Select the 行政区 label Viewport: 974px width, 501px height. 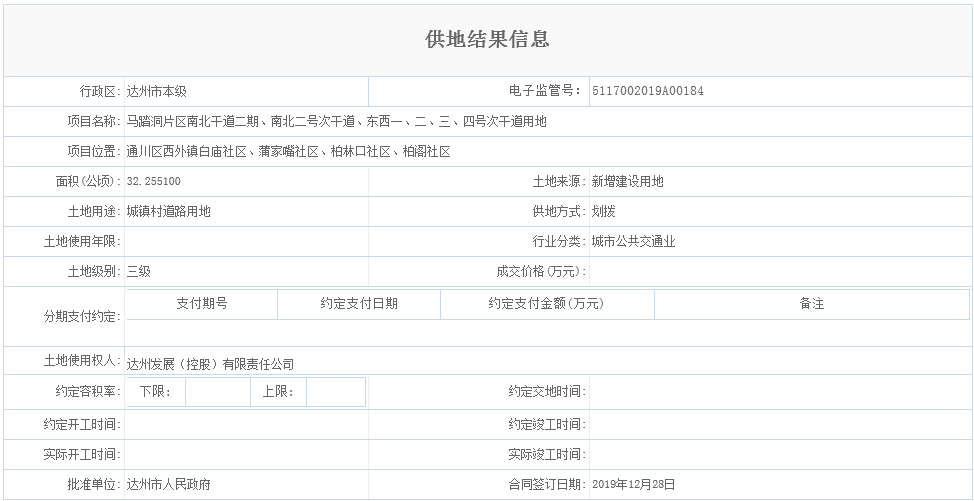[x=101, y=91]
